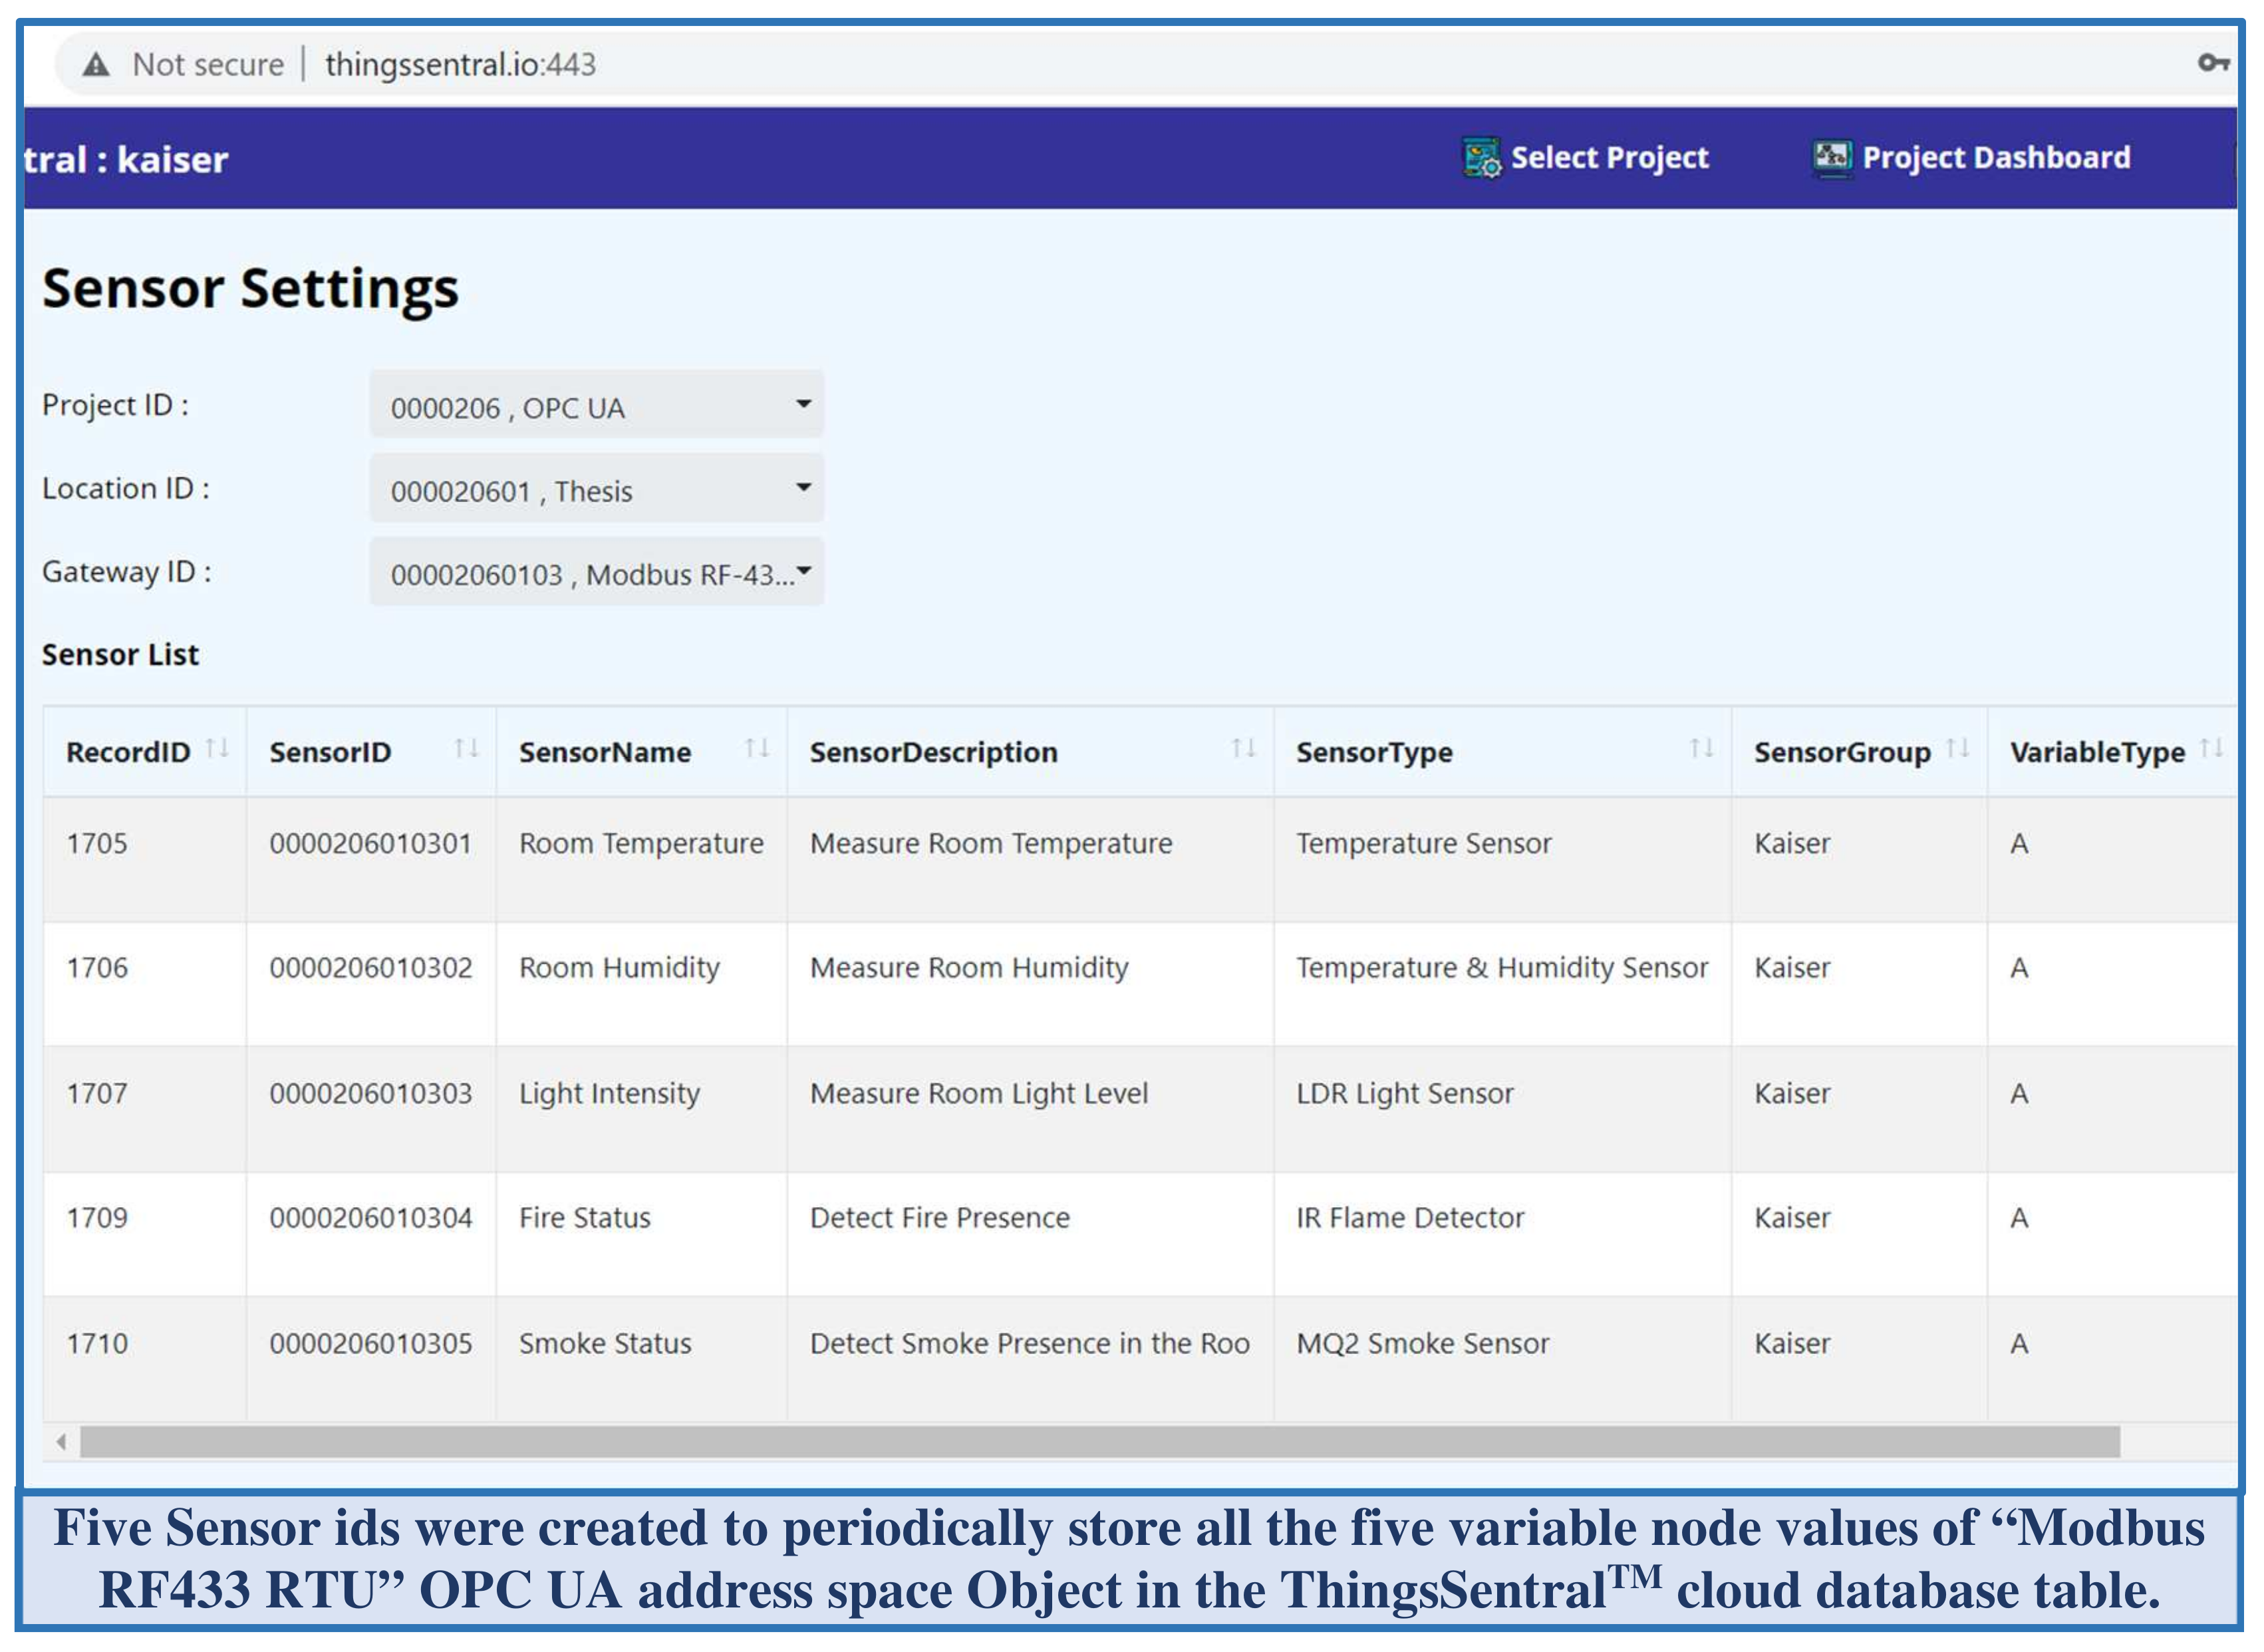Image resolution: width=2264 pixels, height=1652 pixels.
Task: Sort by SensorGroup column arrows
Action: coord(1957,748)
